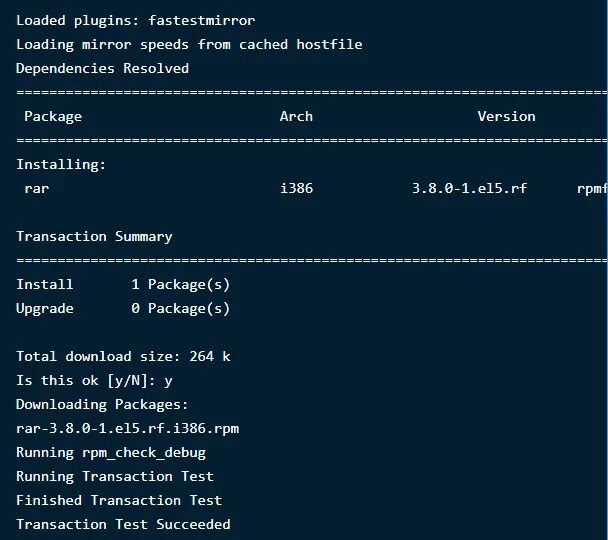Click the 'rar' package name

click(36, 188)
